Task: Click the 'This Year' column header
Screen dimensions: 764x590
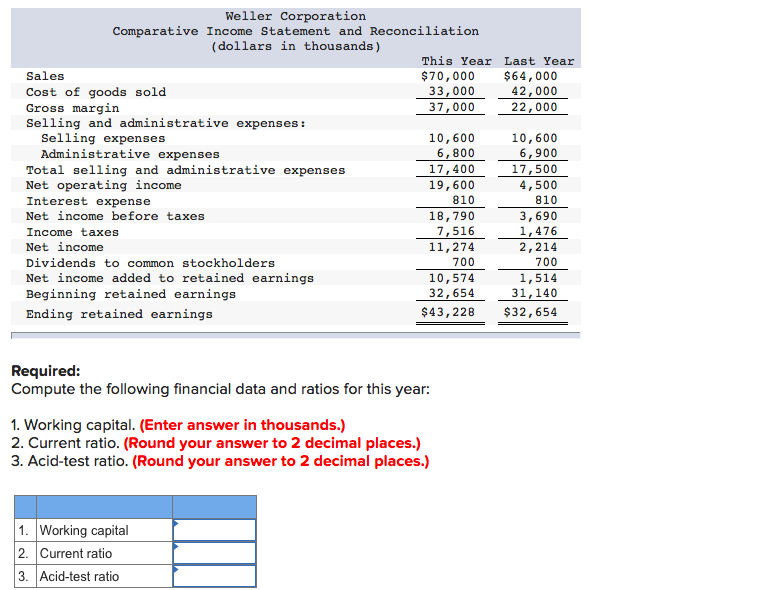Action: tap(457, 61)
